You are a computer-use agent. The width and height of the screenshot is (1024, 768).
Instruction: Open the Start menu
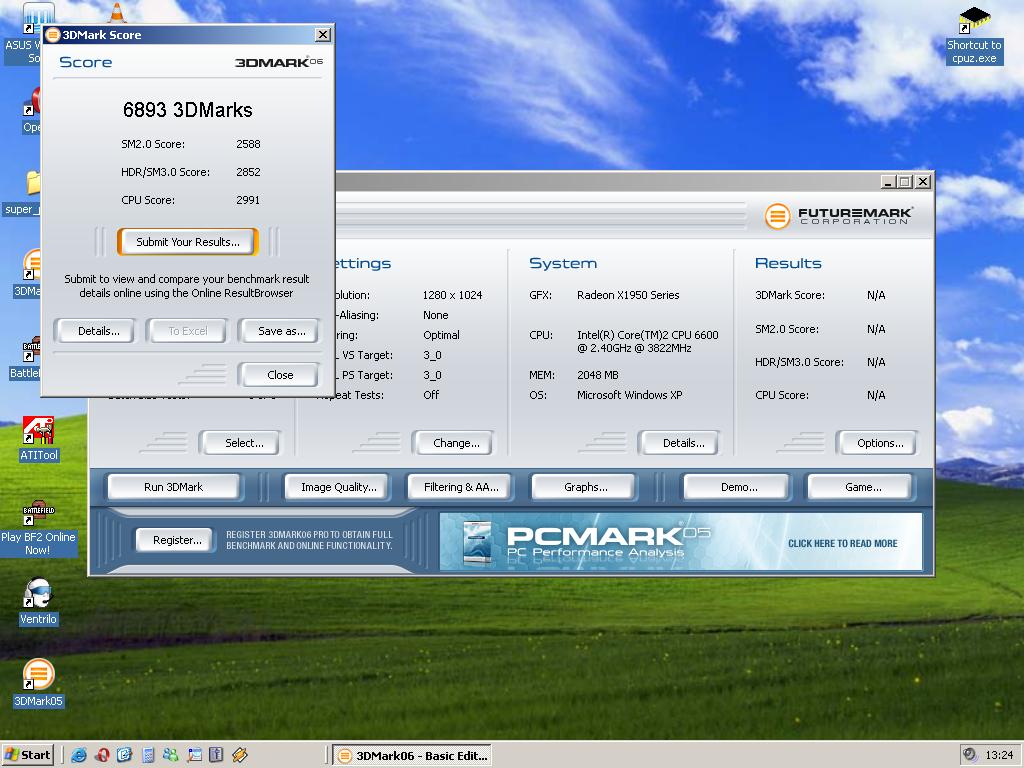tap(27, 755)
